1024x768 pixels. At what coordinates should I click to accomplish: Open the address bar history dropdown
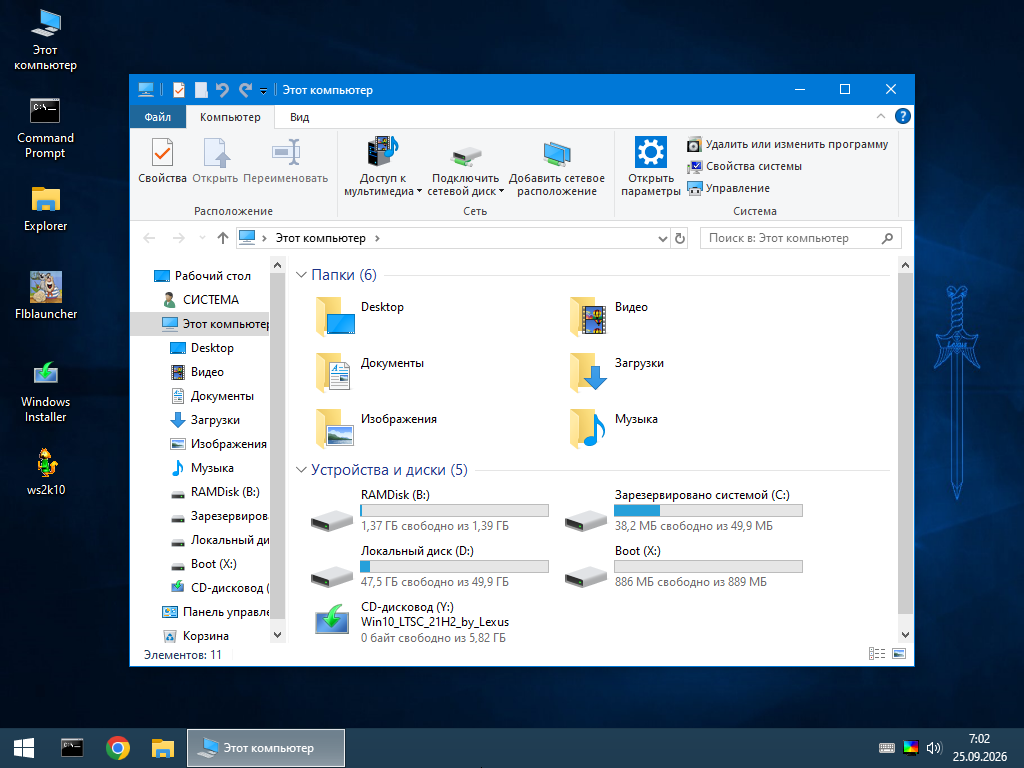662,238
